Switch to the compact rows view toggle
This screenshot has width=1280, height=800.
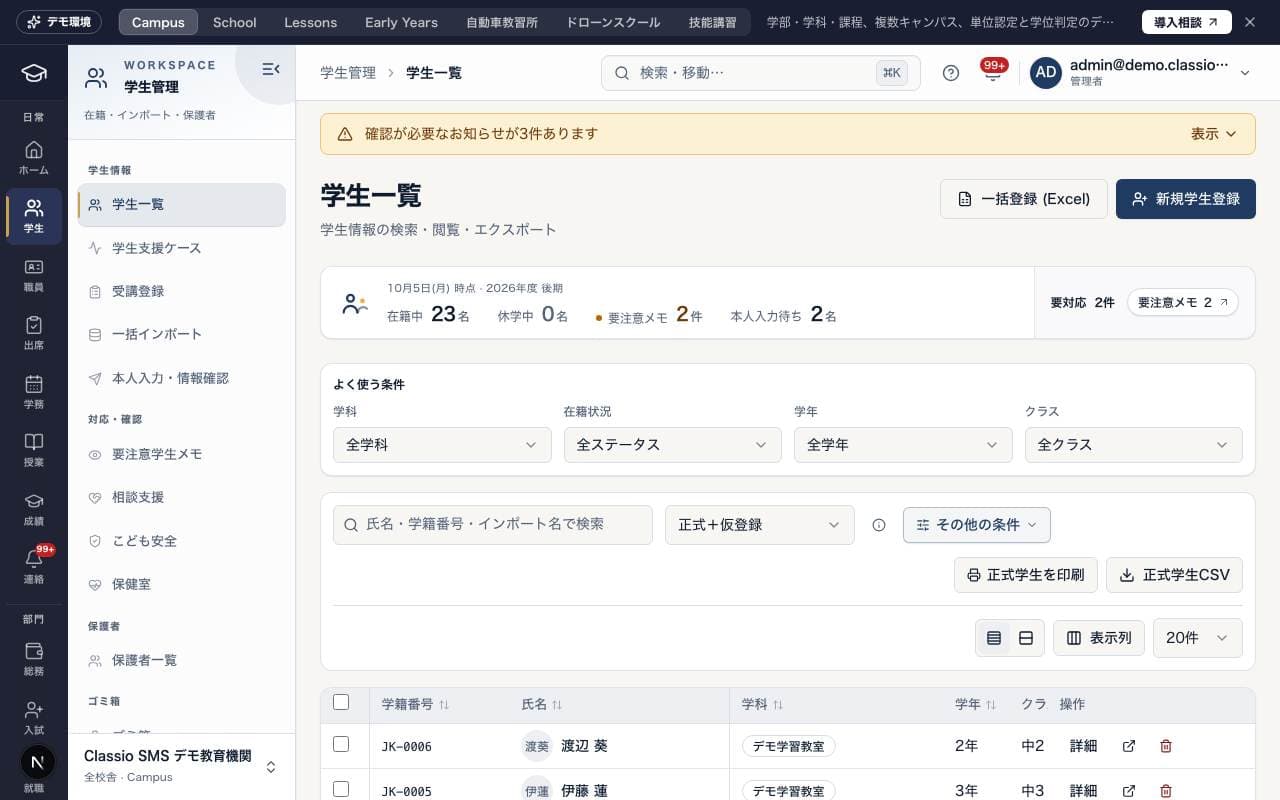(x=1026, y=638)
